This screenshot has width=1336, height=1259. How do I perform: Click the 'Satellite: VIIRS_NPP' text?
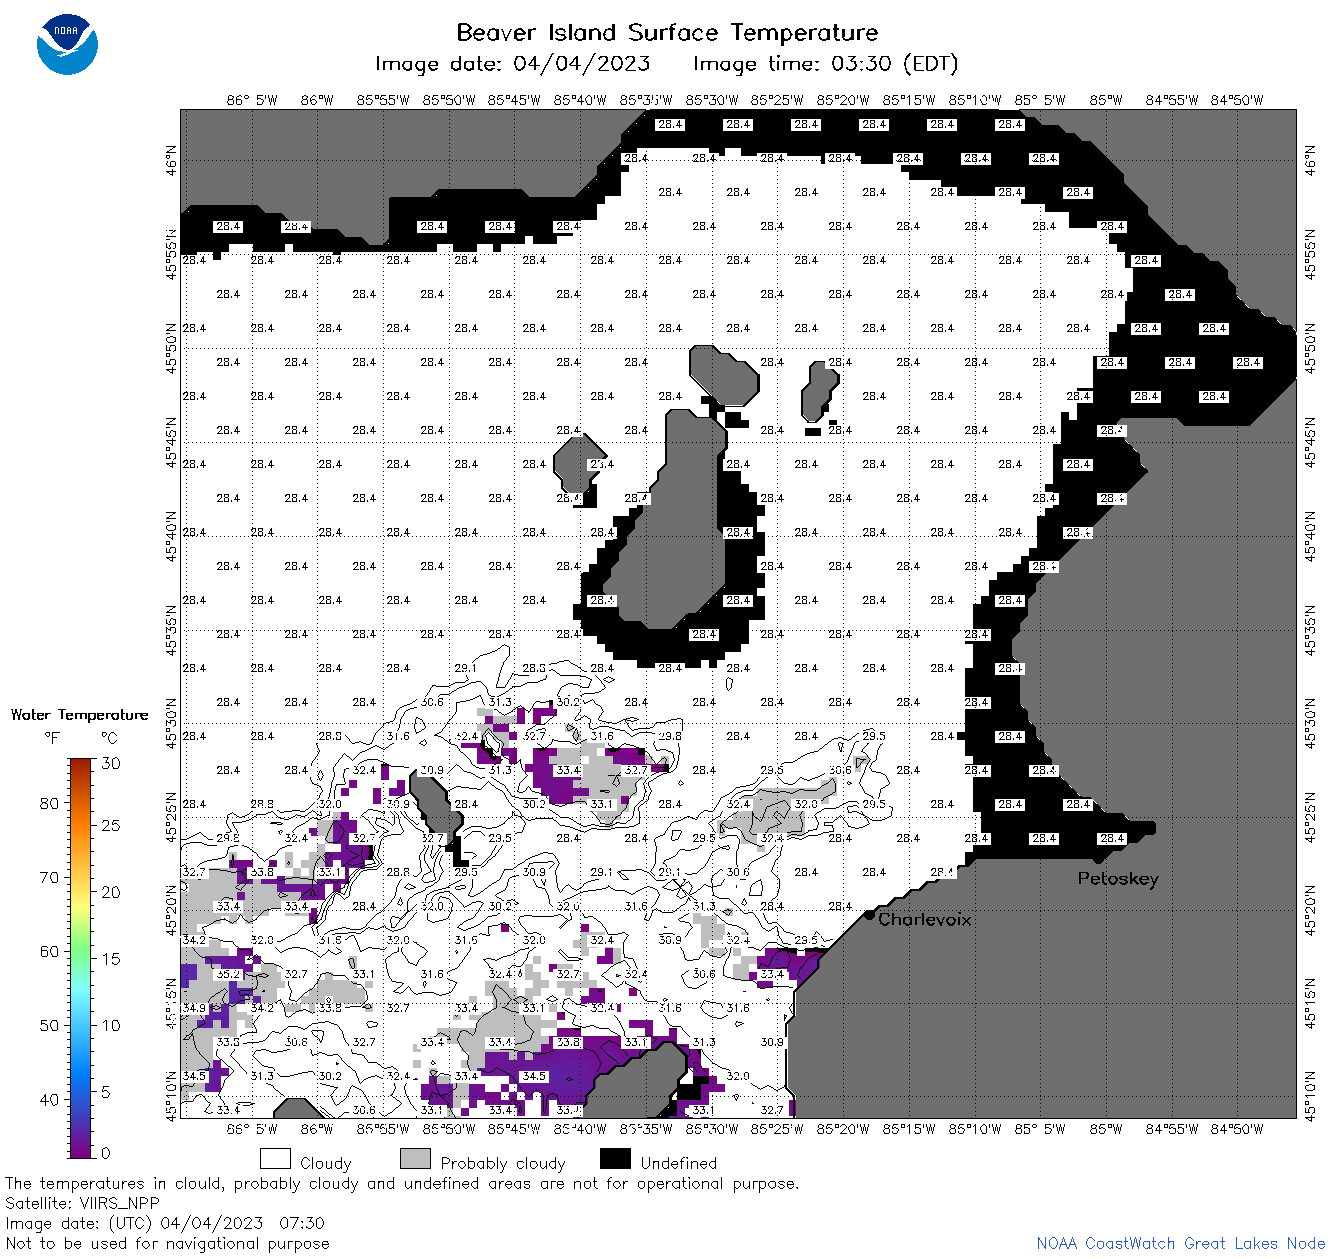coord(82,1203)
